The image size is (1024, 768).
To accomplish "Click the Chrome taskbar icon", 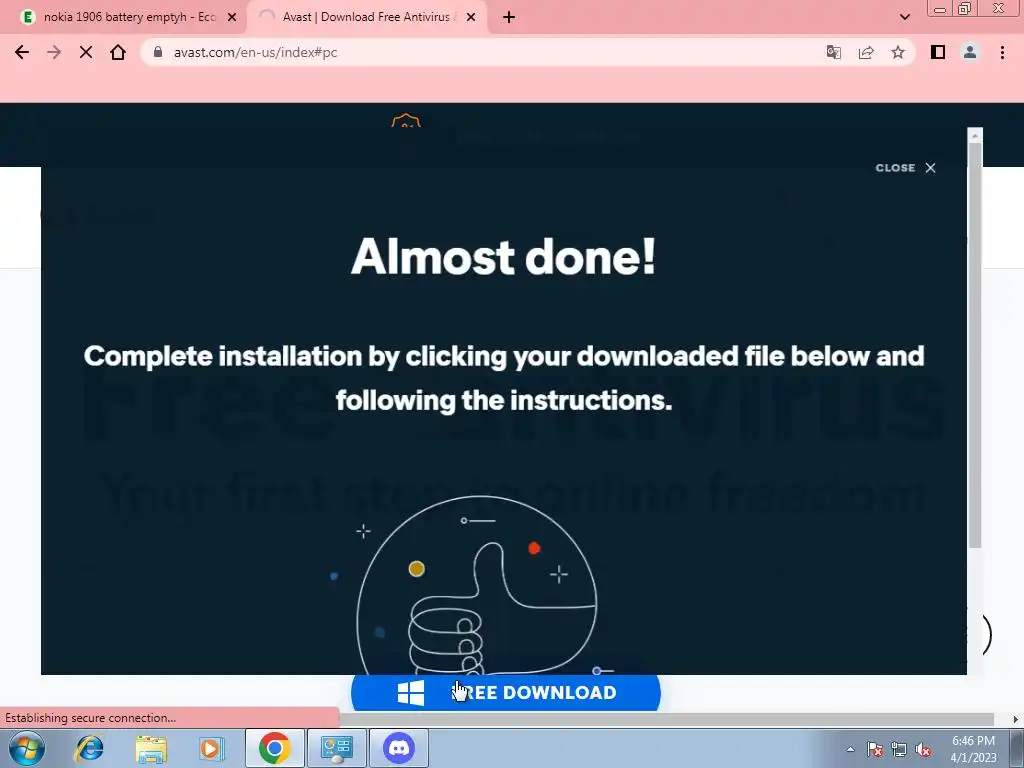I will (274, 748).
